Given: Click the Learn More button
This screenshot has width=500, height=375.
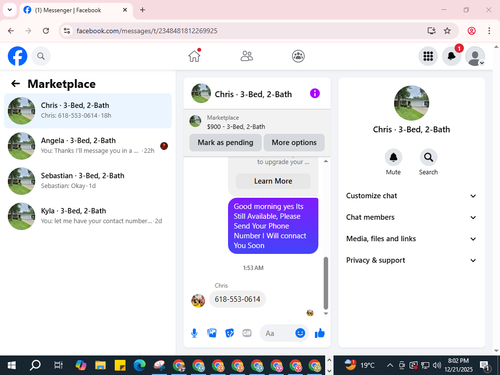Looking at the screenshot, I should (273, 181).
